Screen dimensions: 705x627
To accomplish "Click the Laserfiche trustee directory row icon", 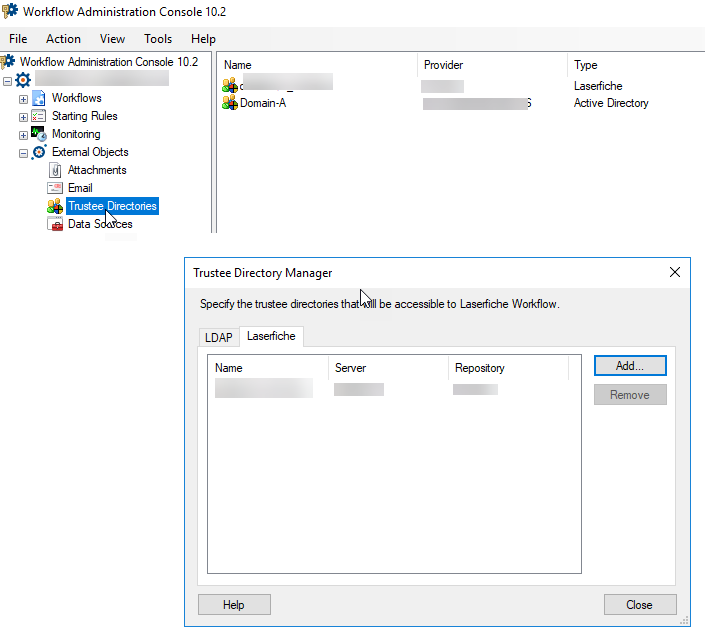I will pos(230,84).
